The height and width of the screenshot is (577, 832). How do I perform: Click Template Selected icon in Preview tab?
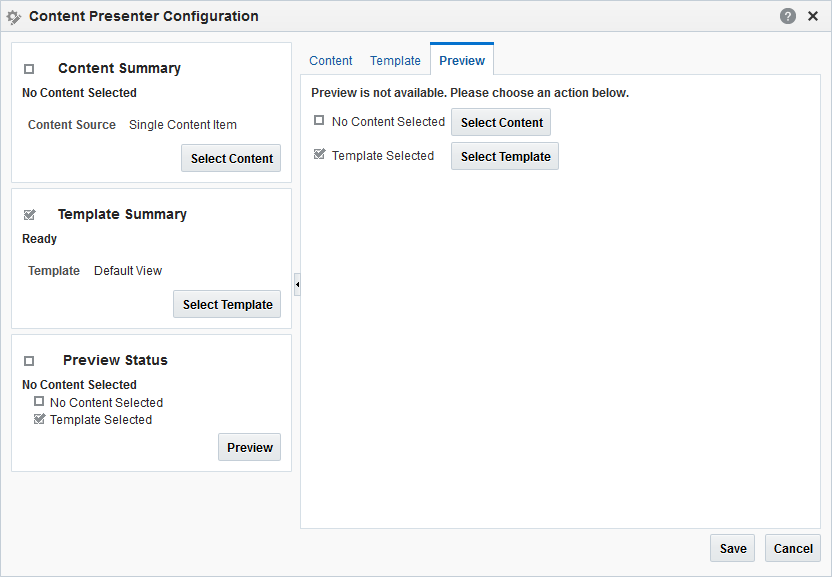tap(319, 155)
